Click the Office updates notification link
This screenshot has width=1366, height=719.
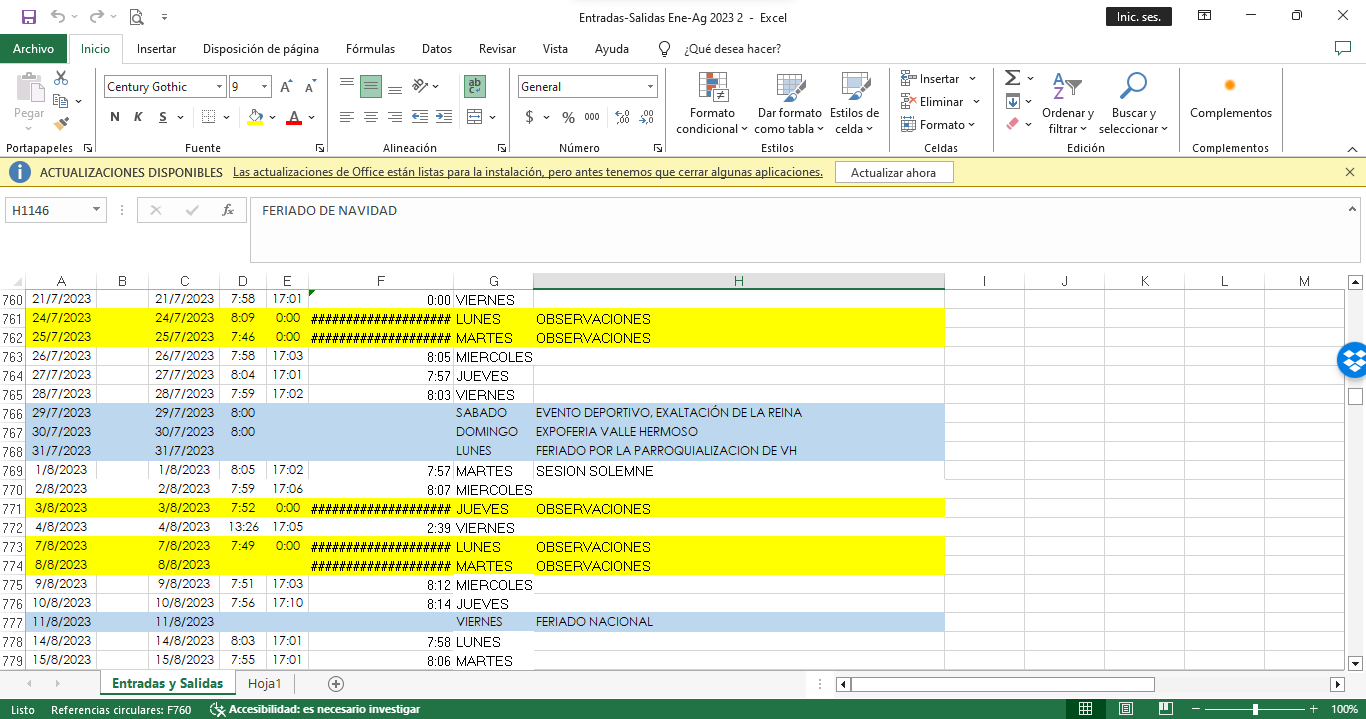527,172
